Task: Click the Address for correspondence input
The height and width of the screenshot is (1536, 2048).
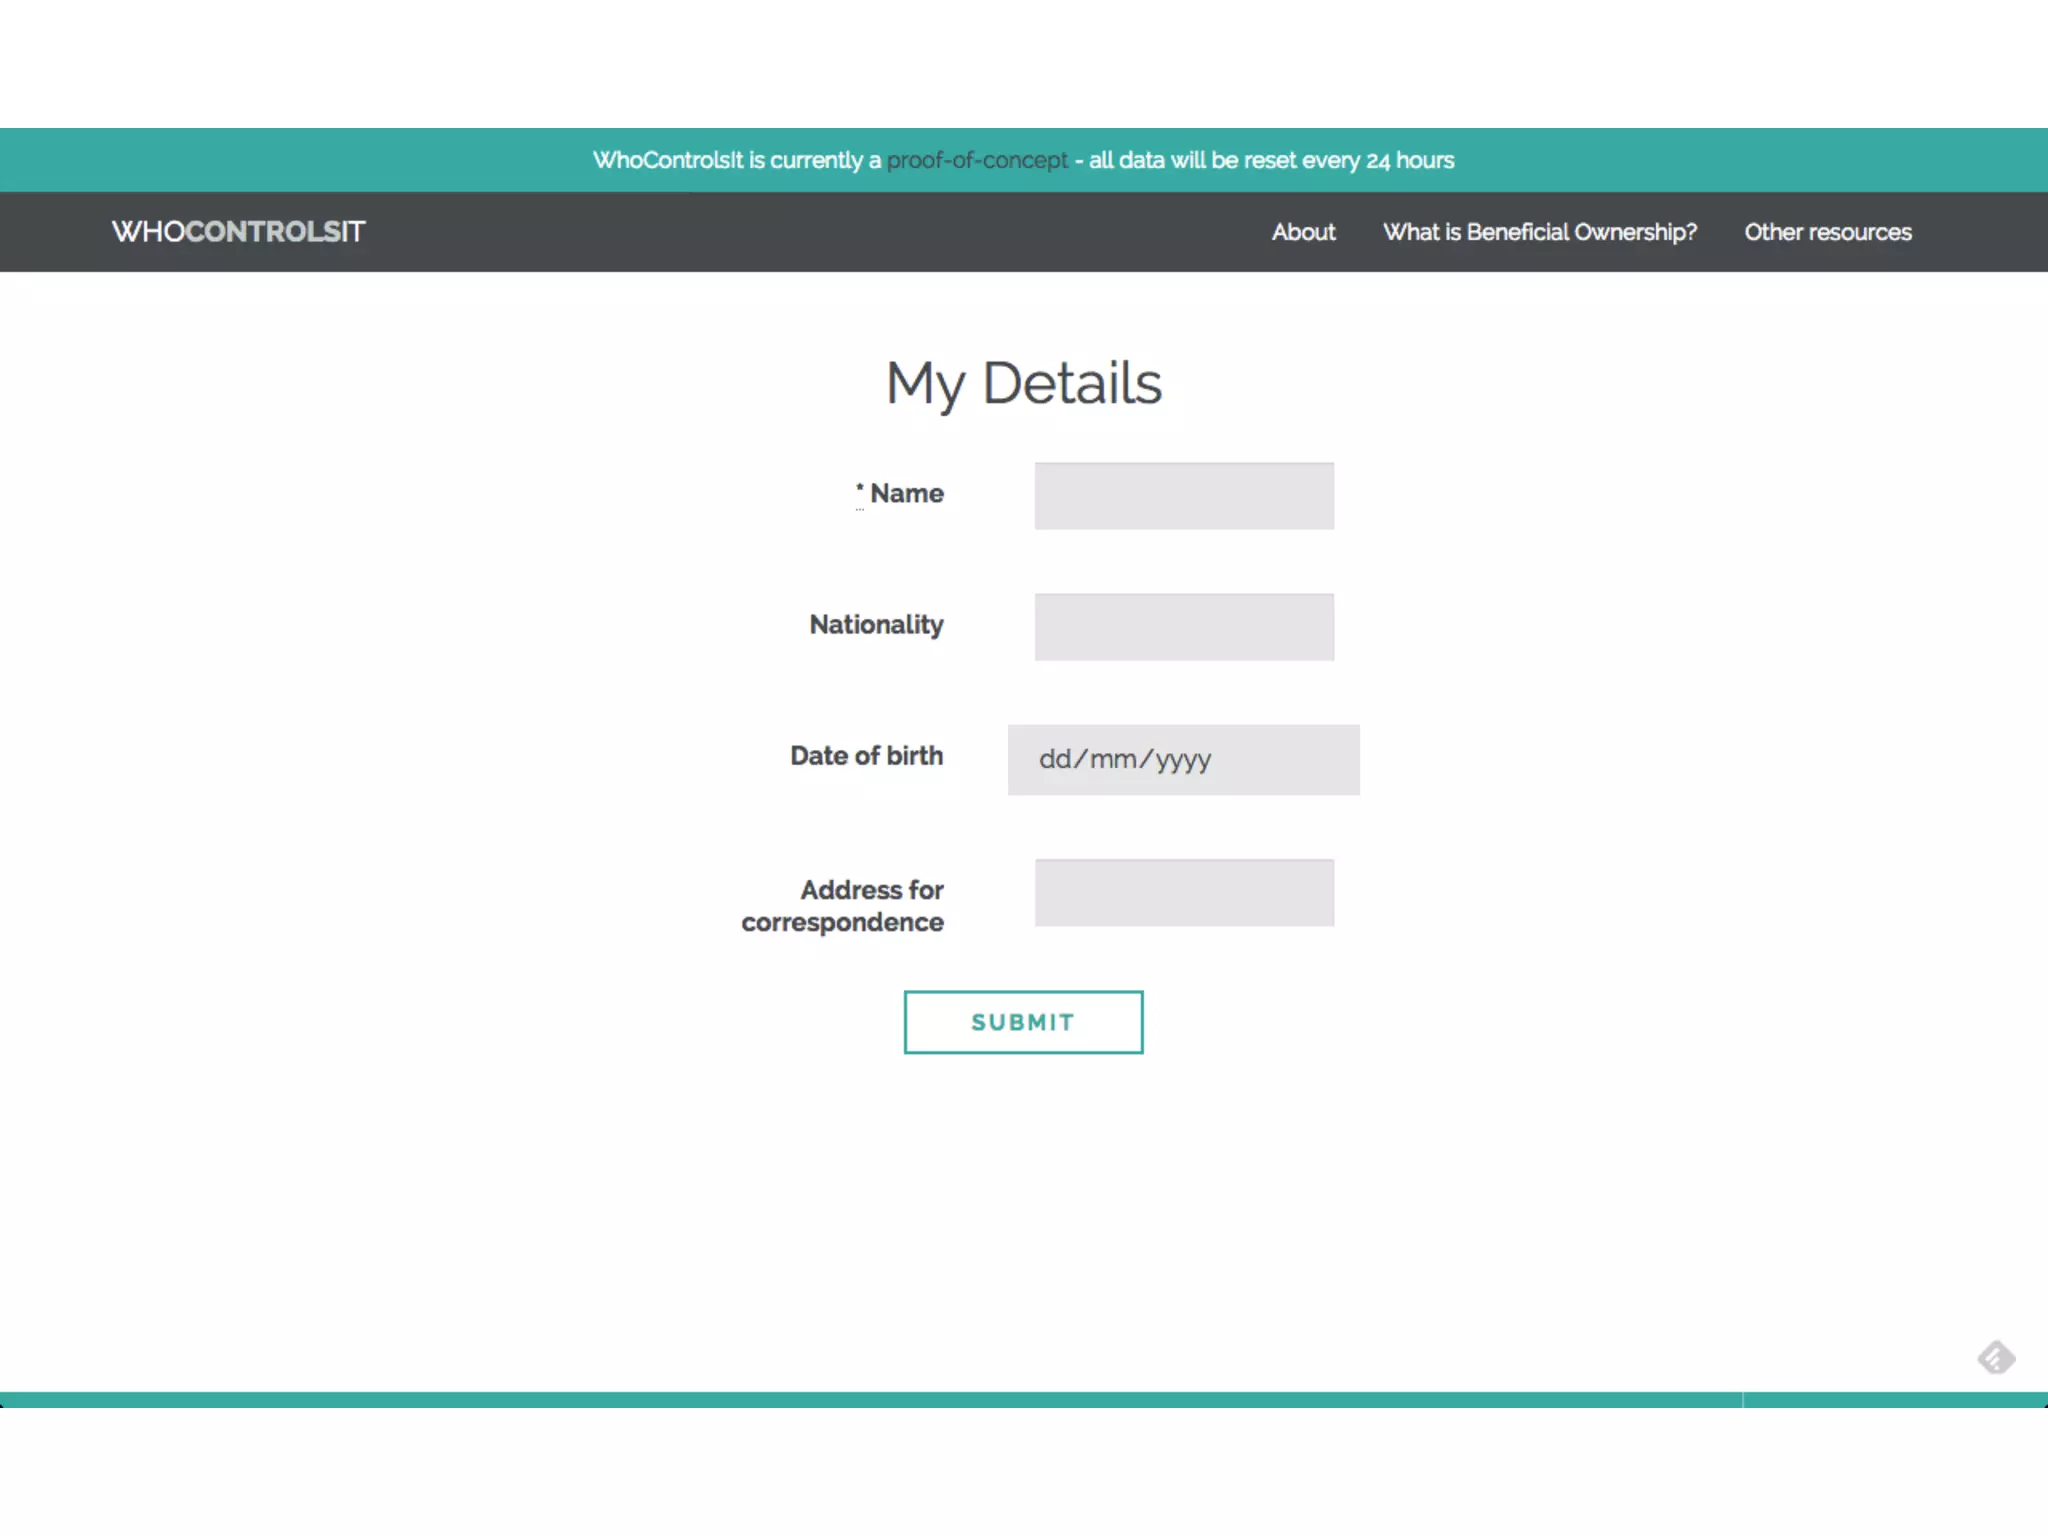Action: (1183, 892)
